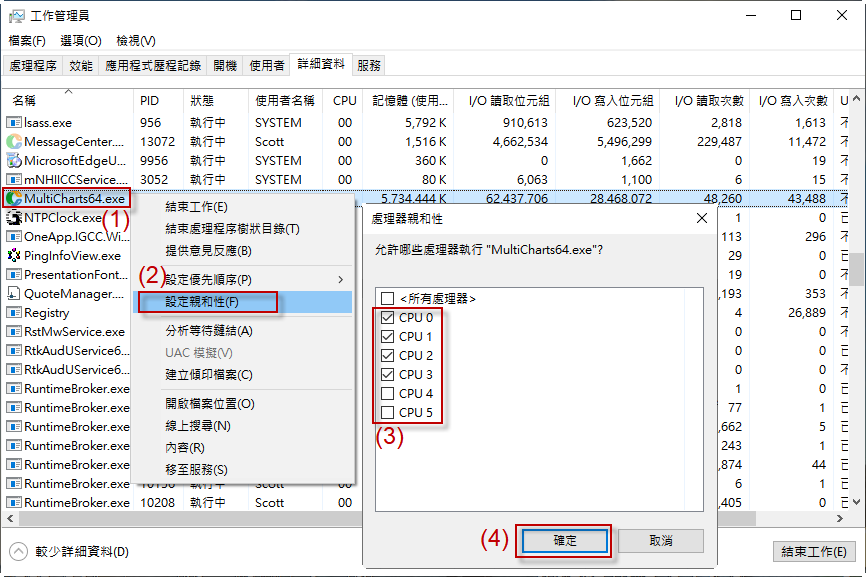Screen dimensions: 866x577
Task: Click the MessageCenter process icon
Action: (14, 142)
